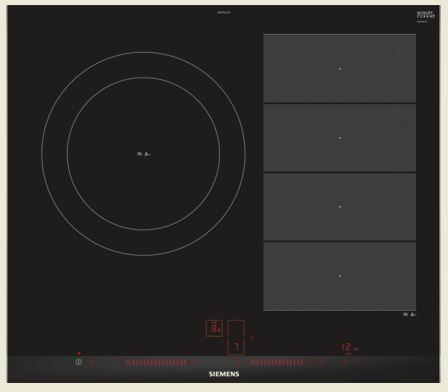Tap the small model text at top centre
The height and width of the screenshot is (392, 448).
tap(224, 12)
